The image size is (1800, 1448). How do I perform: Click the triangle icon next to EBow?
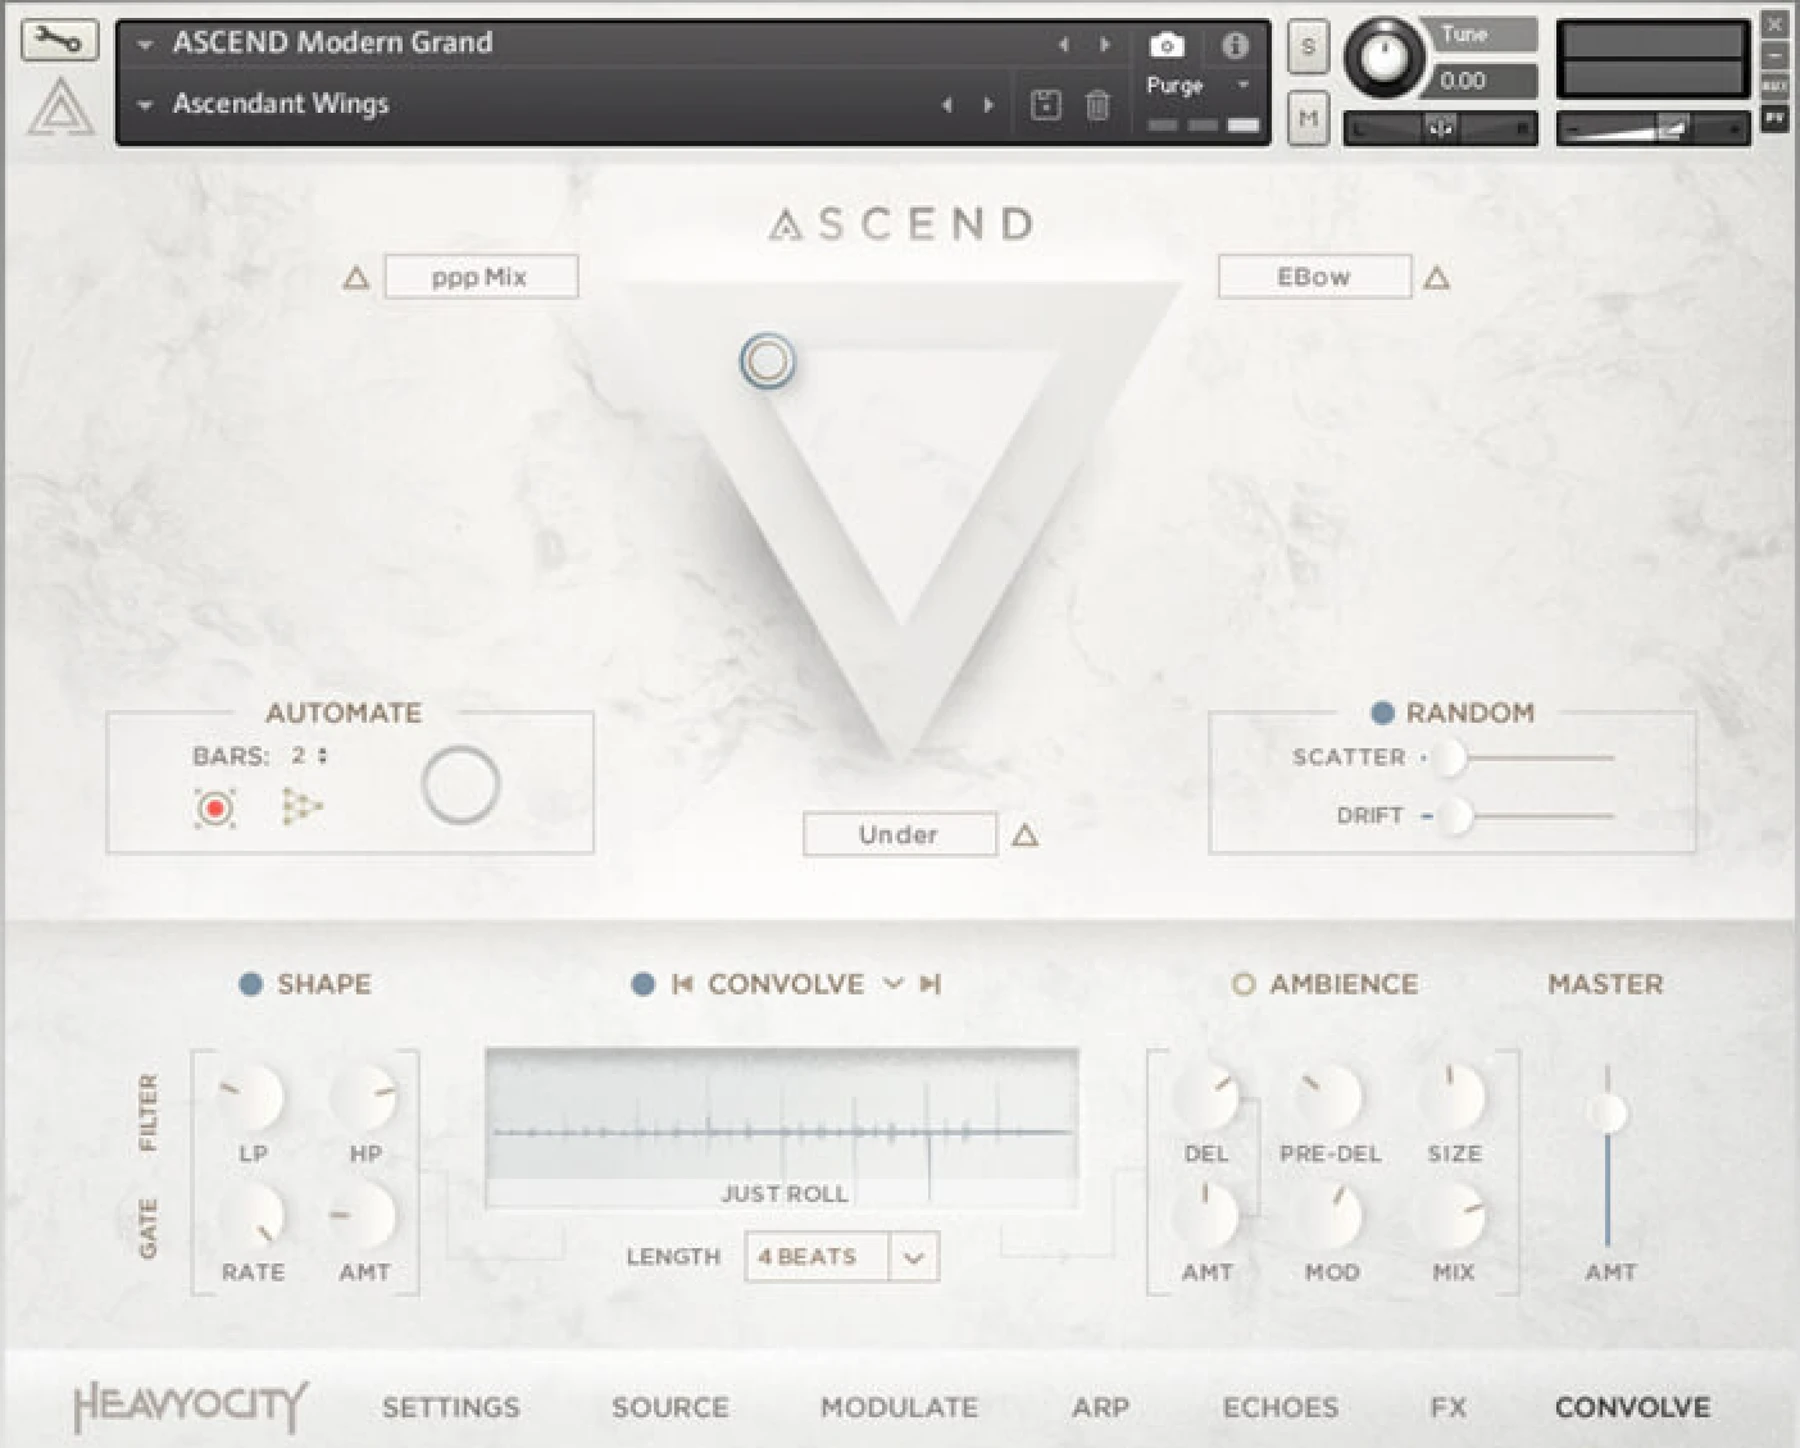tap(1437, 277)
